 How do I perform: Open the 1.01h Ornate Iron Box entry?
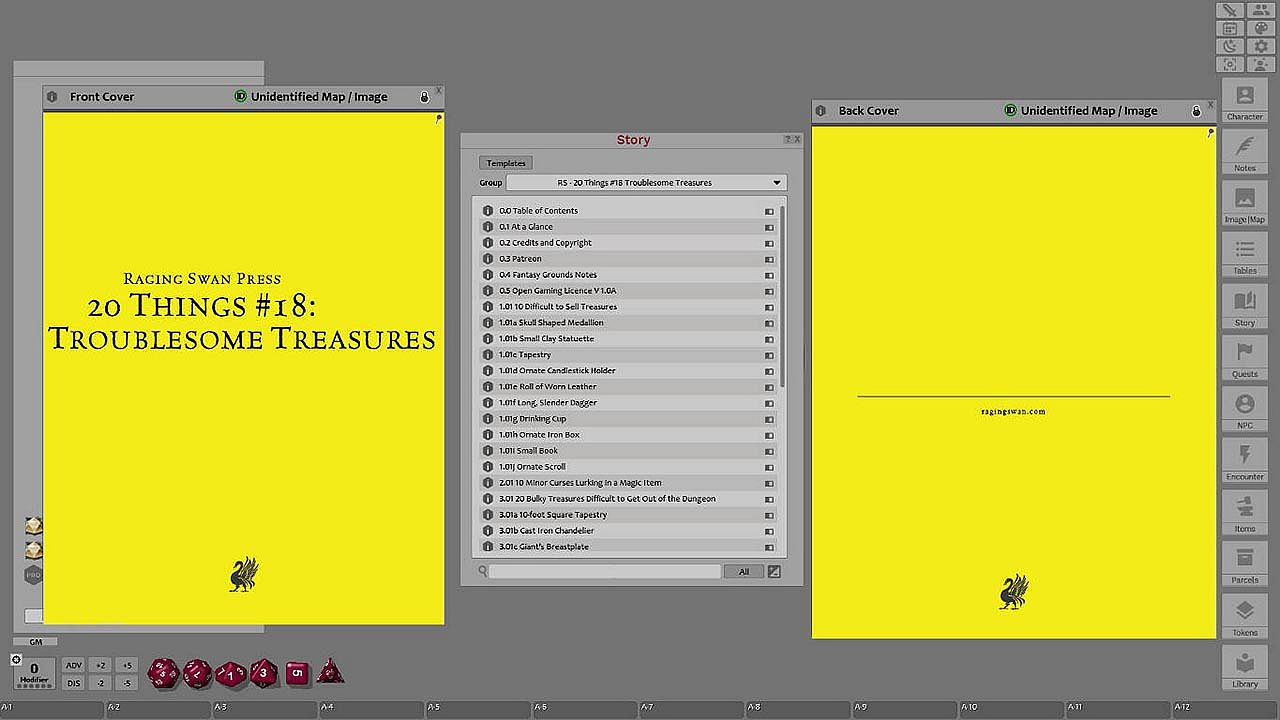click(629, 435)
